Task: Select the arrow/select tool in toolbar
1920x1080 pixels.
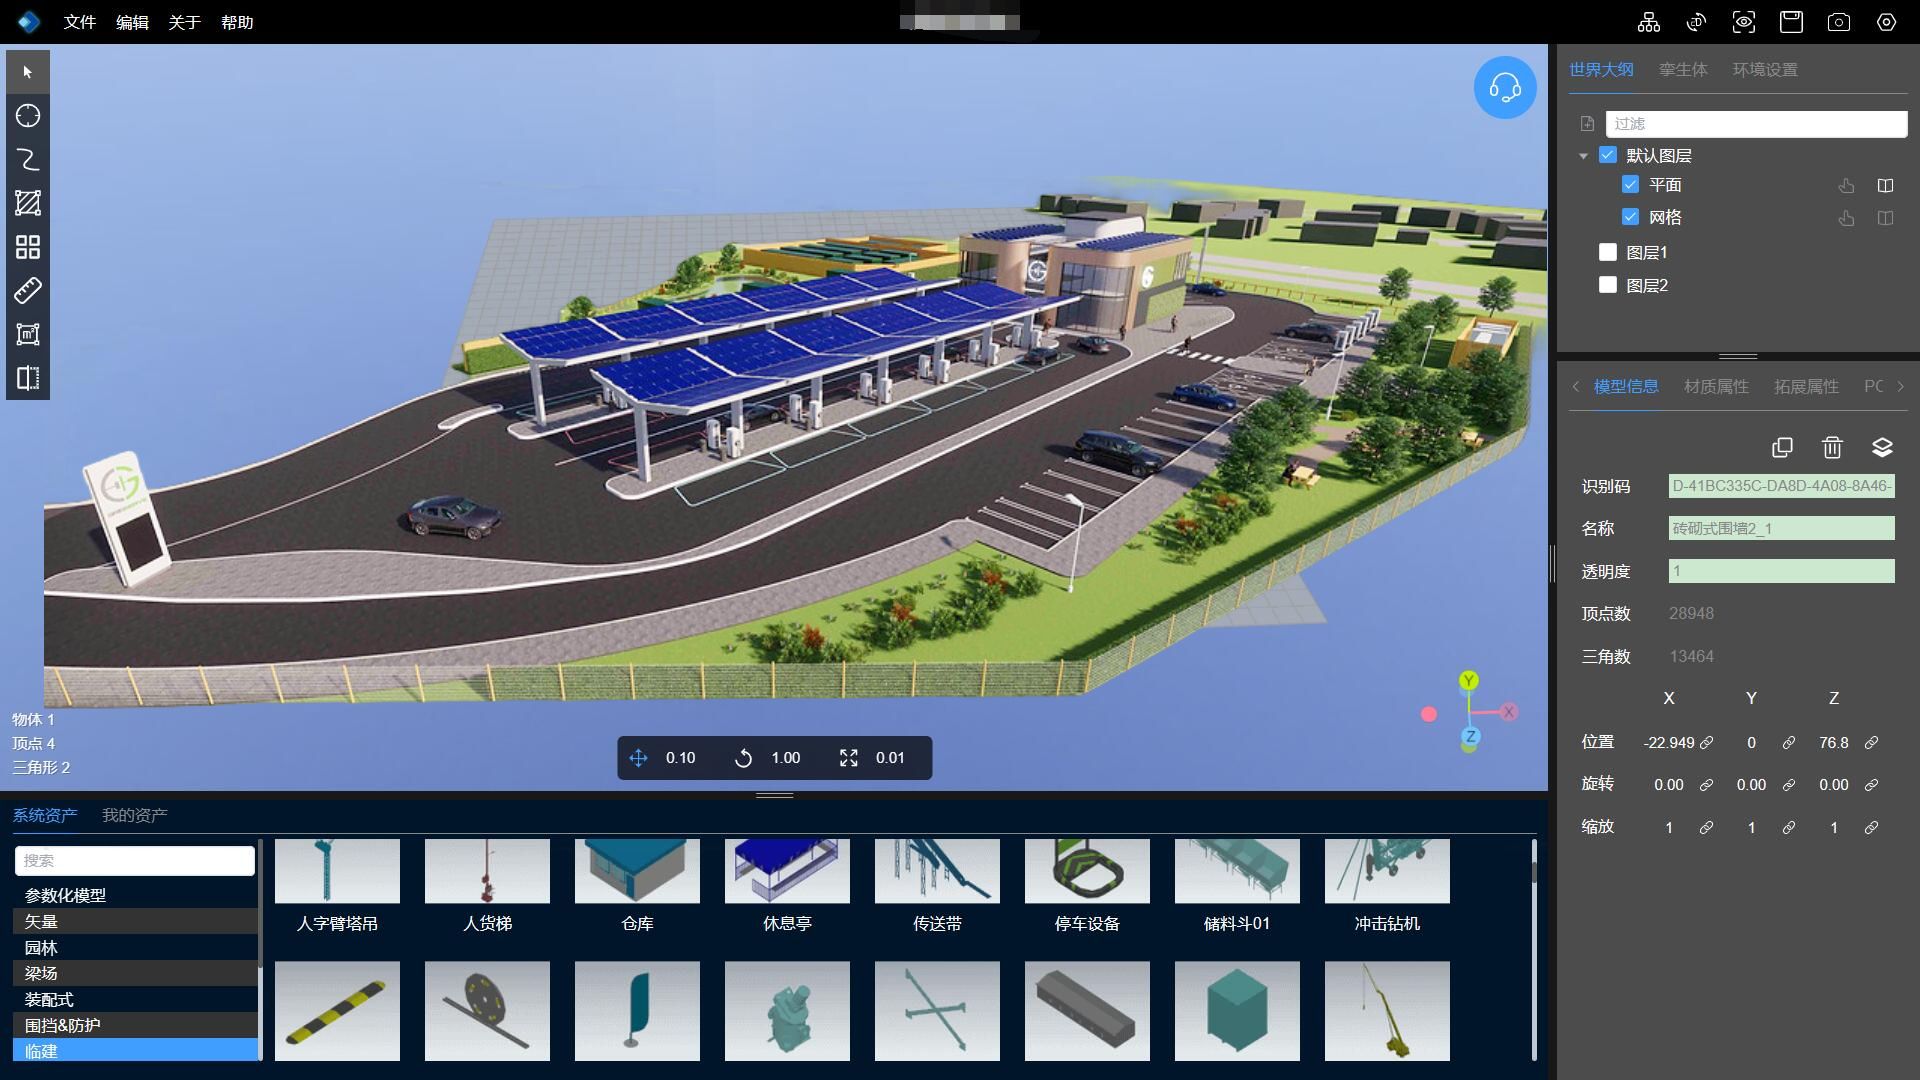Action: [26, 73]
